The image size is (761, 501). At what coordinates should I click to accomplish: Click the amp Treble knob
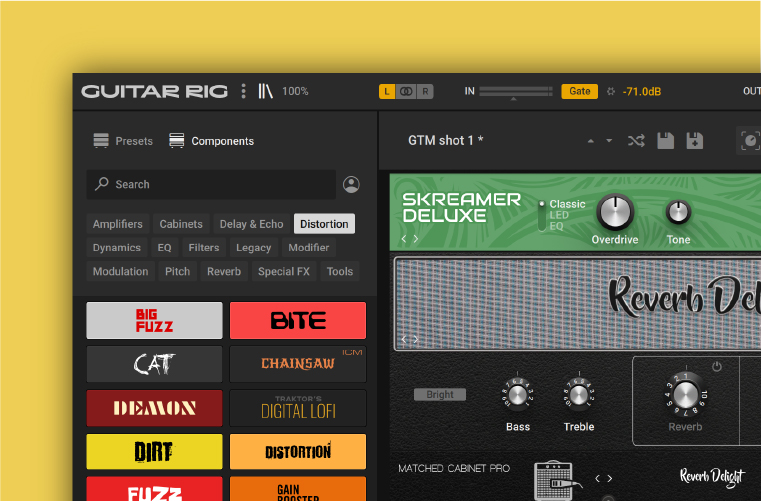579,395
